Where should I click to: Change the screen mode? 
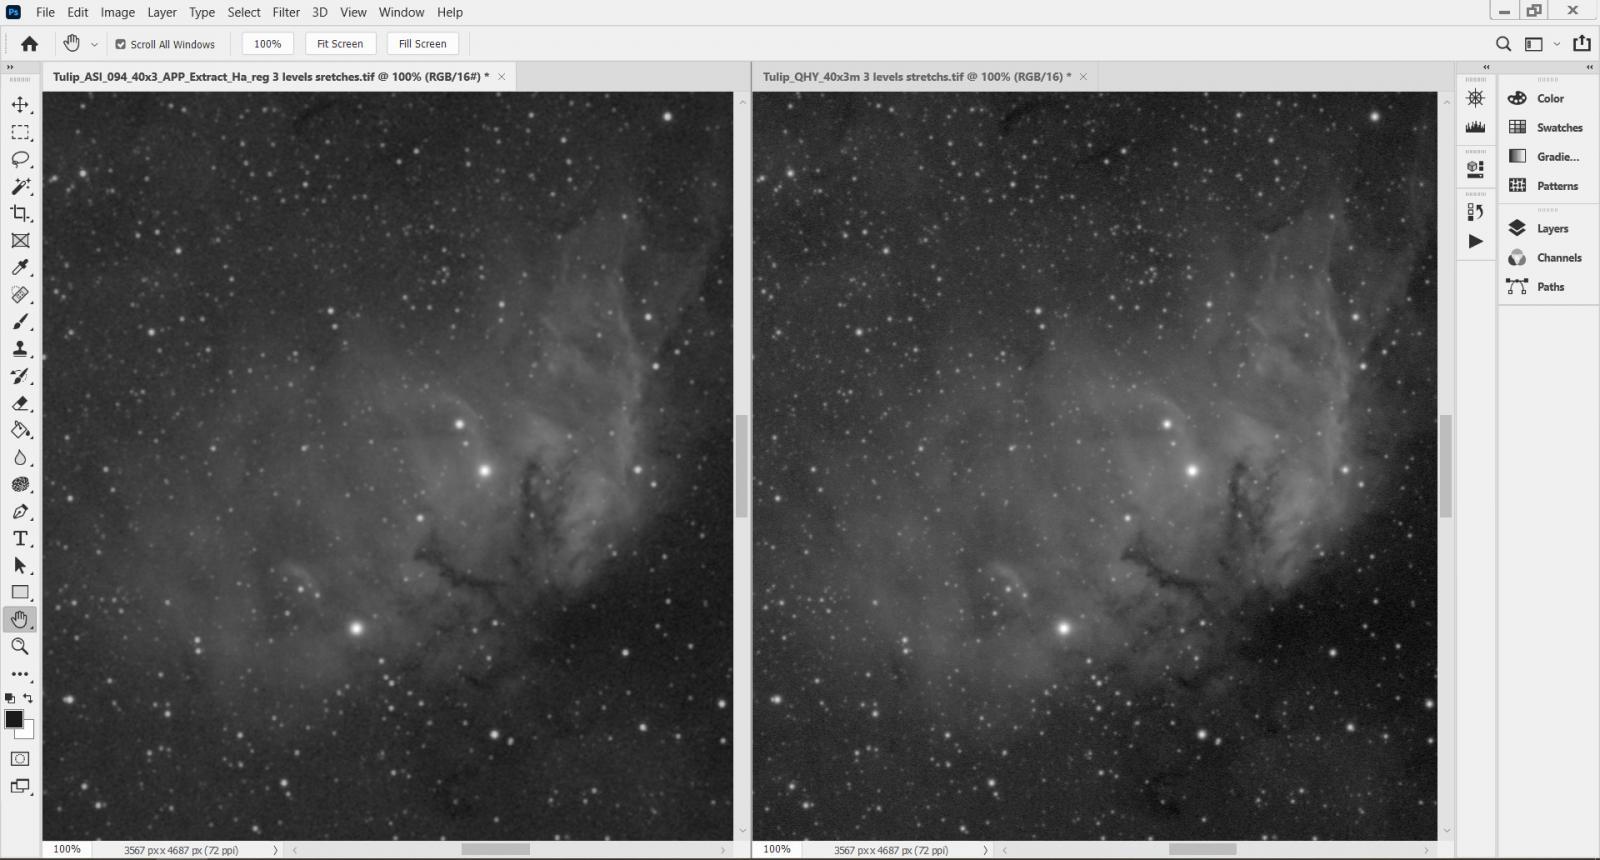[20, 786]
